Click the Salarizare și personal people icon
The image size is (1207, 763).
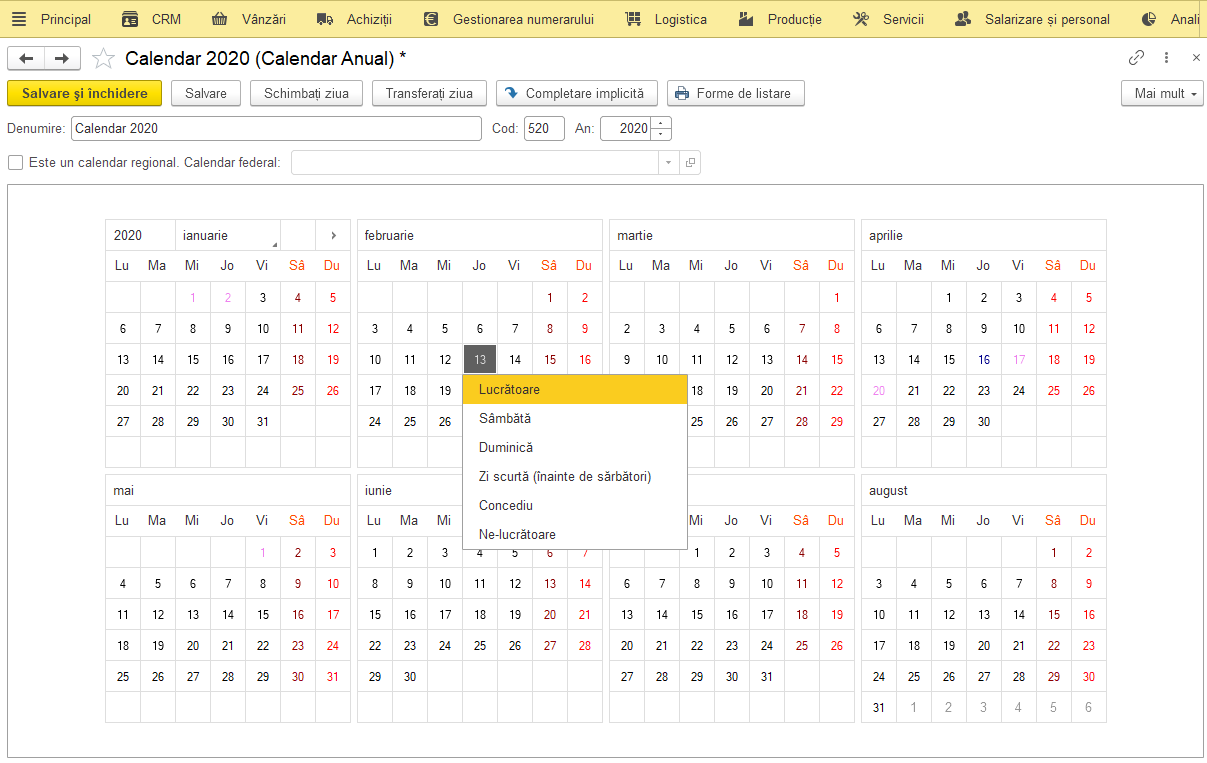[x=963, y=19]
